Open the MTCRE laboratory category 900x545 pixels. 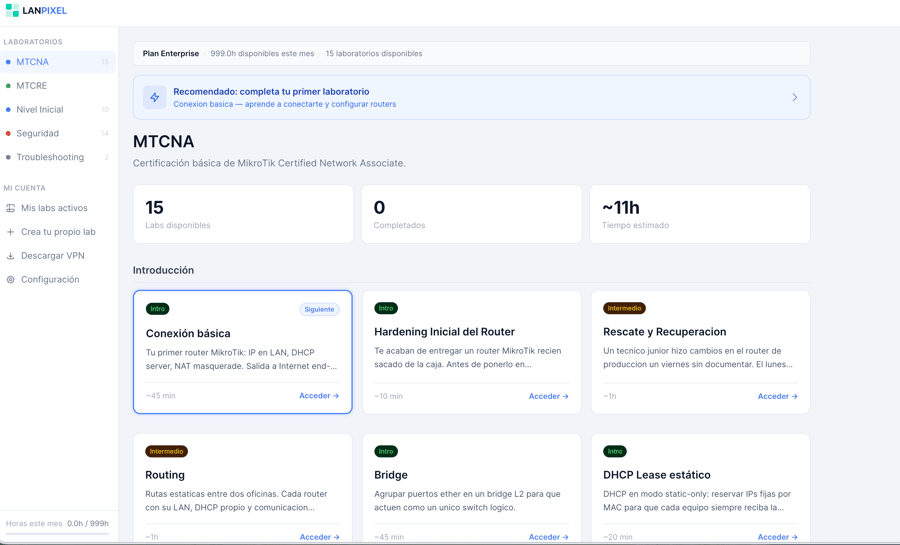click(x=58, y=85)
